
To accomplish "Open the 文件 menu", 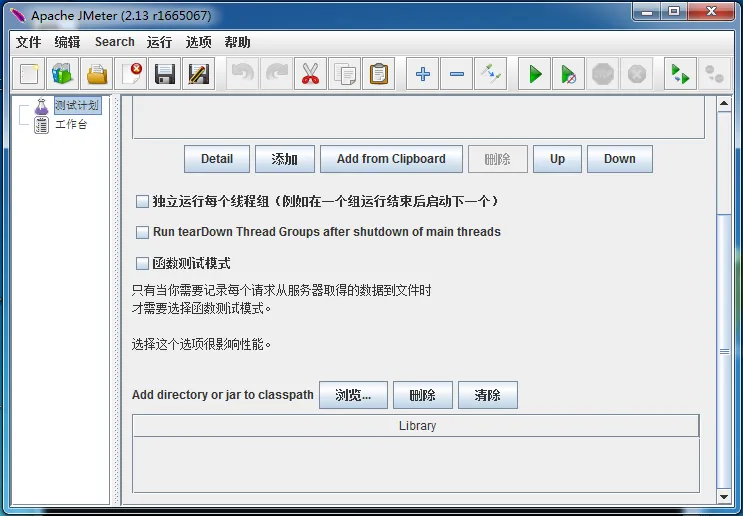I will (x=28, y=42).
